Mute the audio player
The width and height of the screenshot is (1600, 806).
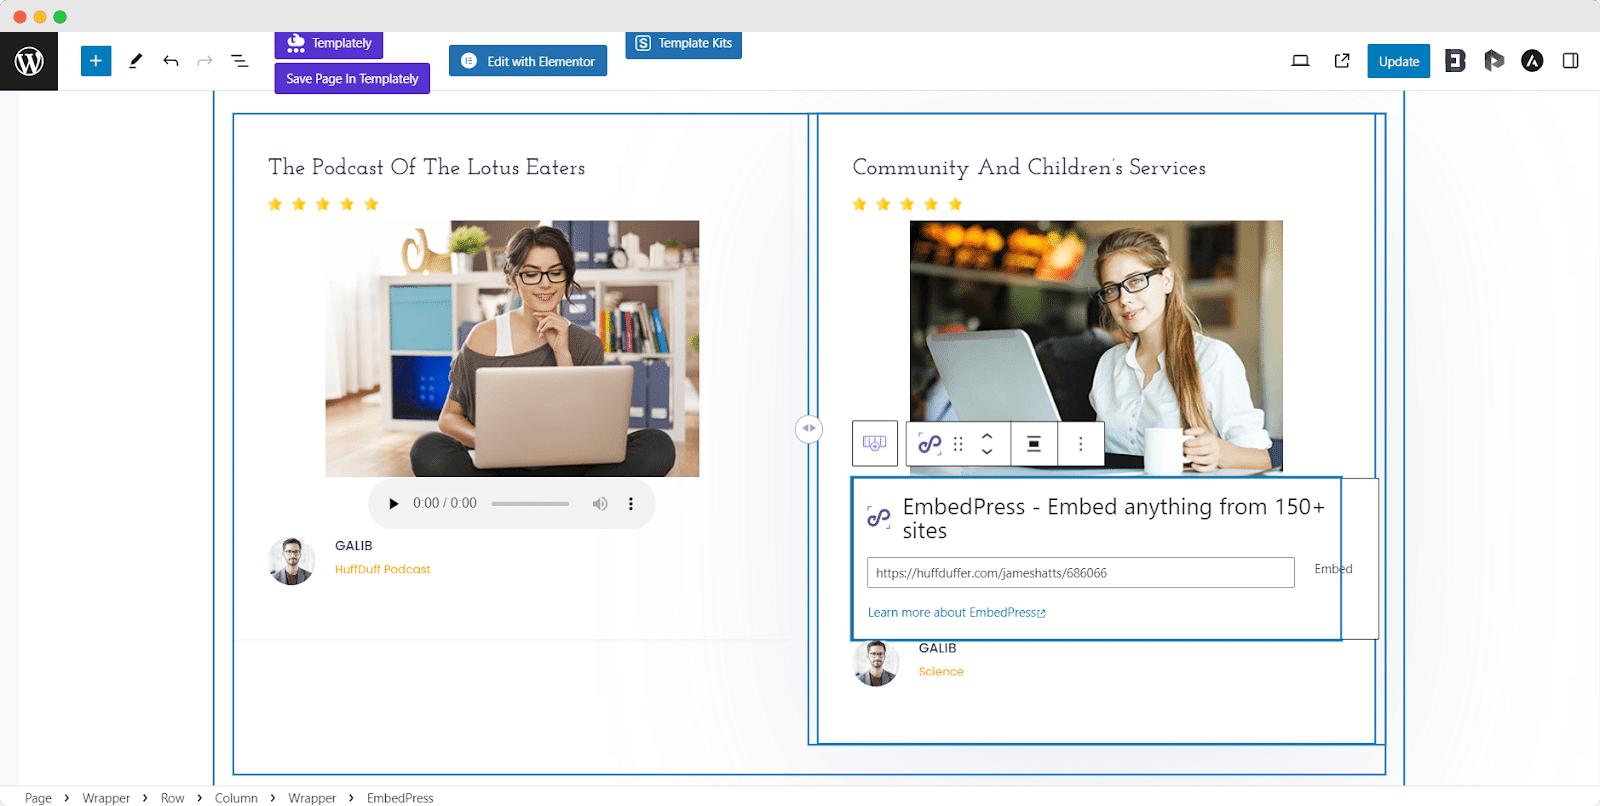(600, 504)
